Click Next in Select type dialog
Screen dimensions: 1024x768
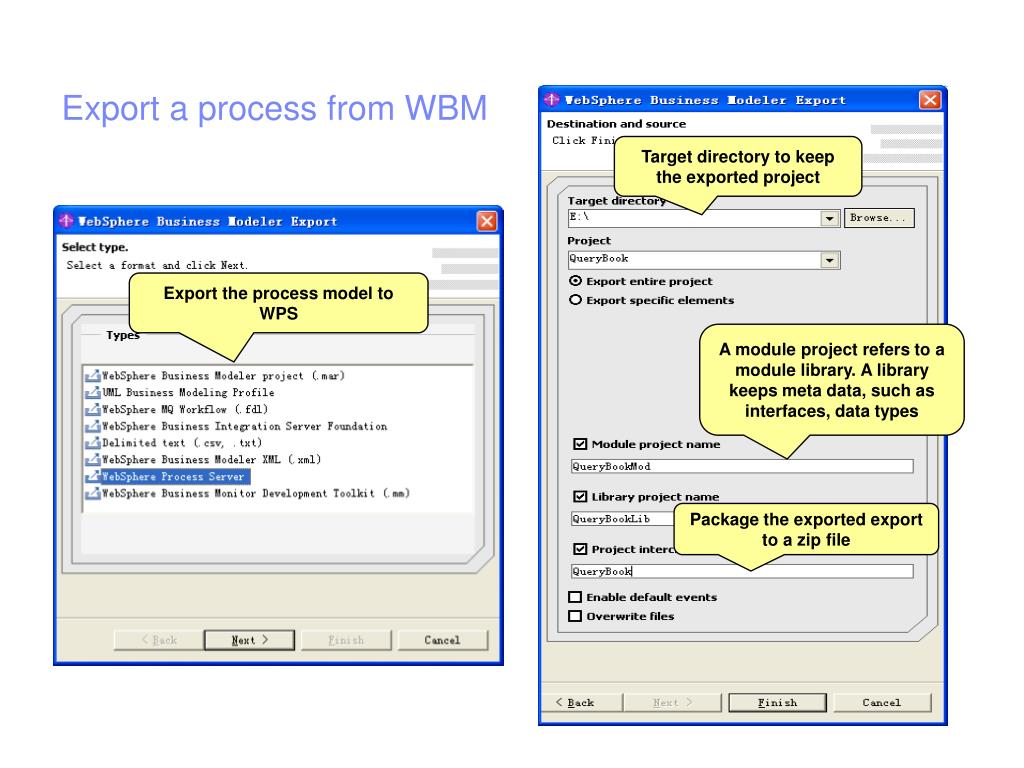249,640
